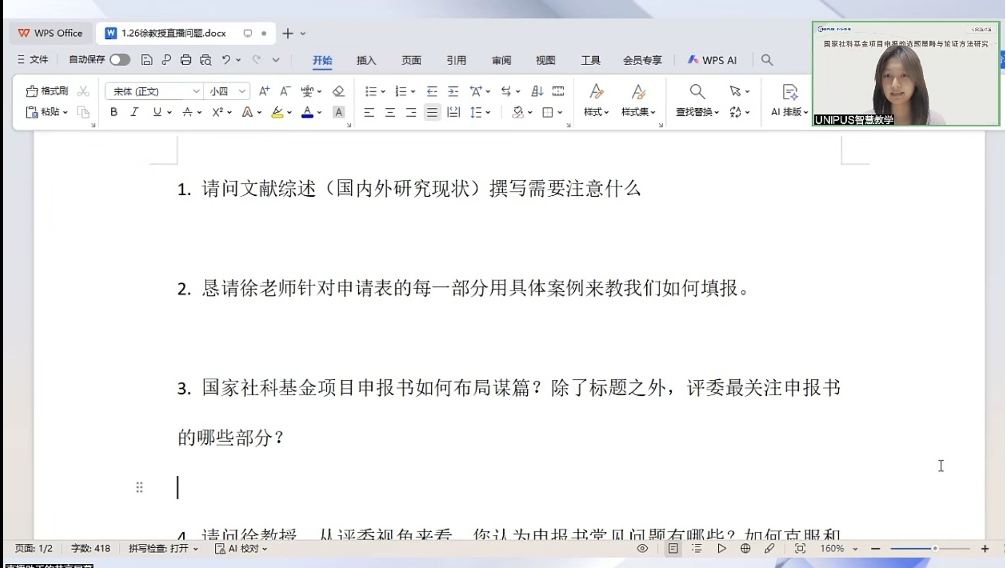Viewport: 1006px width, 568px height.
Task: Click the center align icon
Action: pos(390,113)
